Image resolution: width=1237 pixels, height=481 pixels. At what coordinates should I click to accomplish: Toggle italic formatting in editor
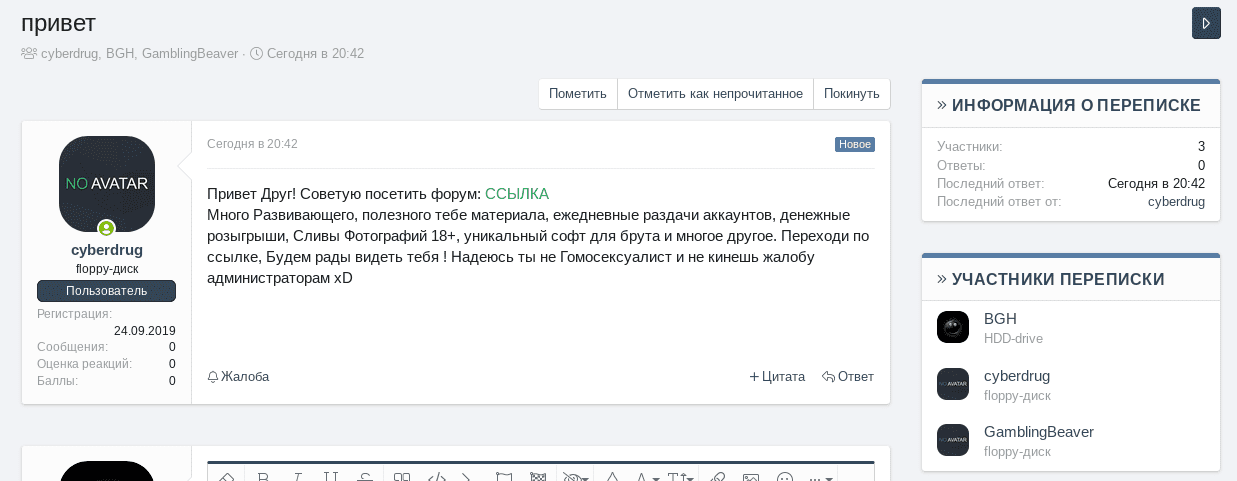[x=297, y=476]
